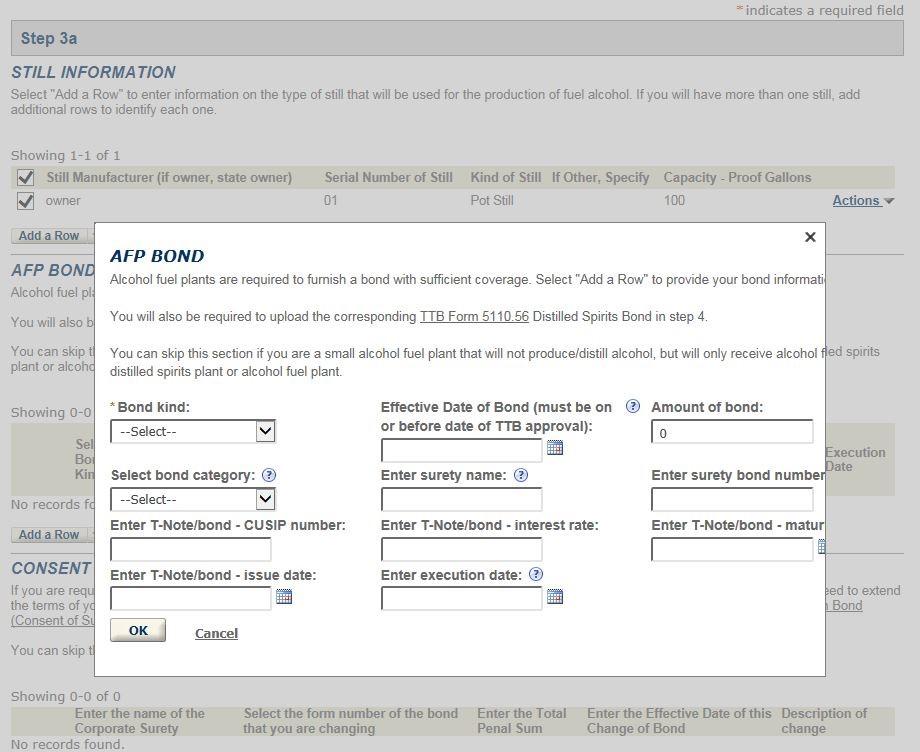
Task: Open the TTB Form 5110.56 link
Action: click(474, 317)
